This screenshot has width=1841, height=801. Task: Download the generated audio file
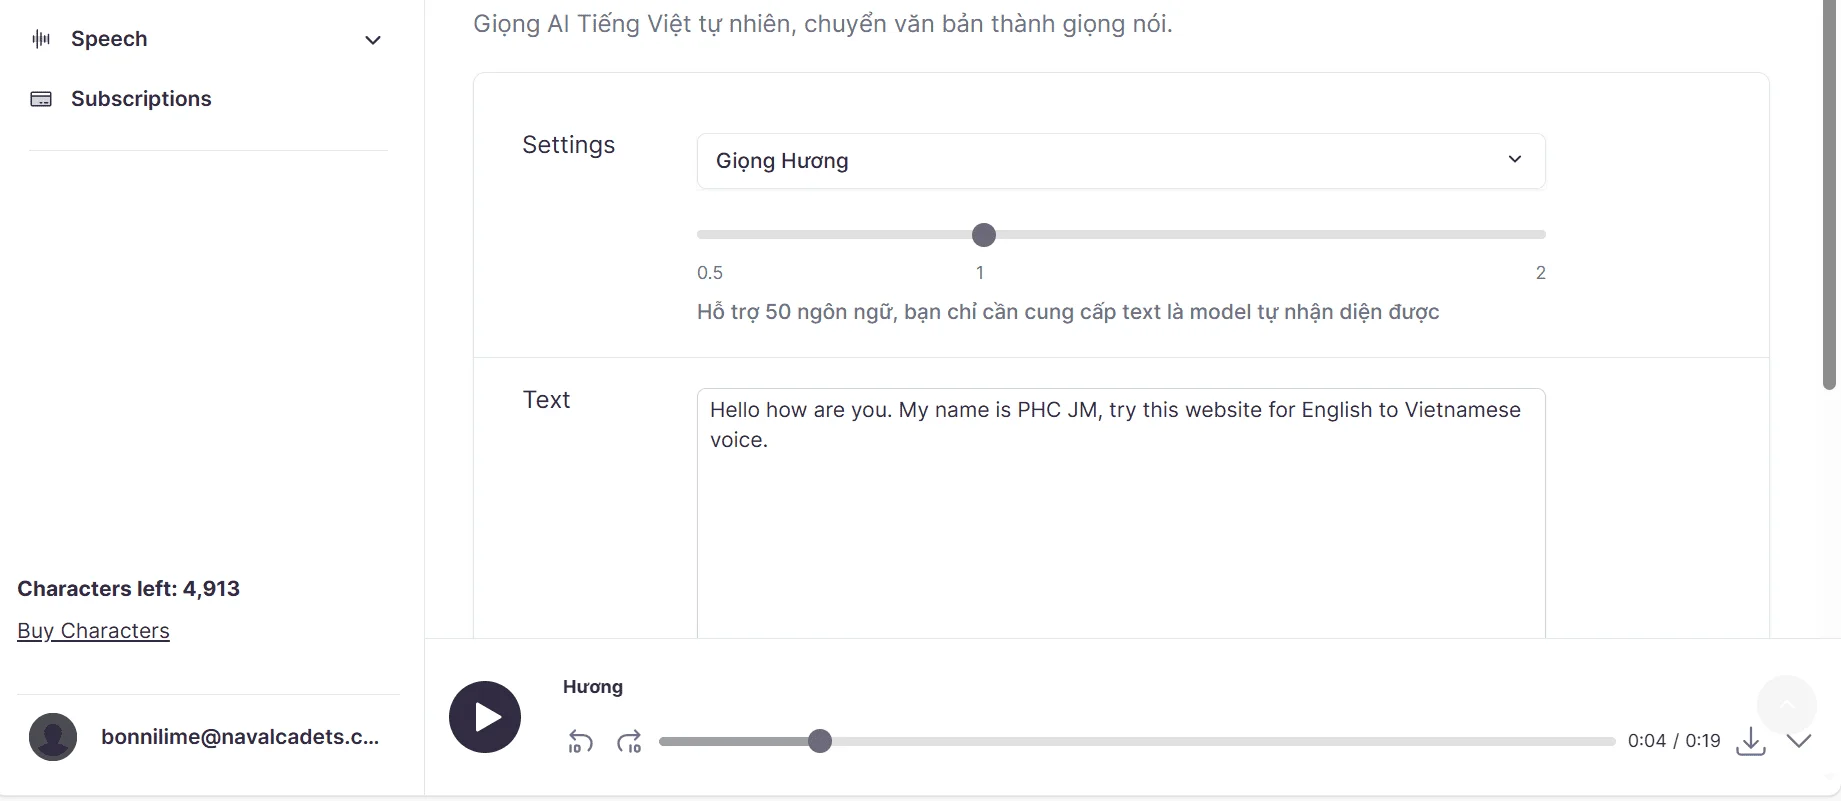coord(1751,741)
